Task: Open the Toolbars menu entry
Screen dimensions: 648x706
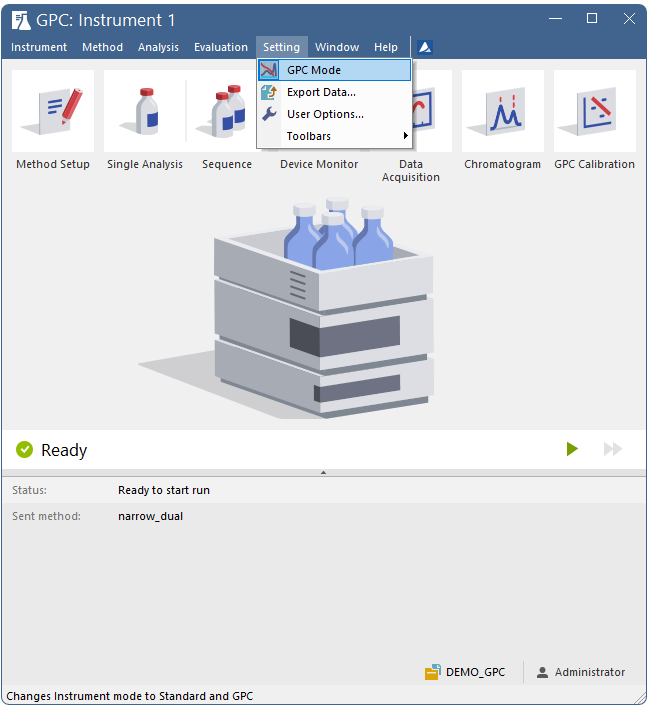Action: tap(335, 136)
